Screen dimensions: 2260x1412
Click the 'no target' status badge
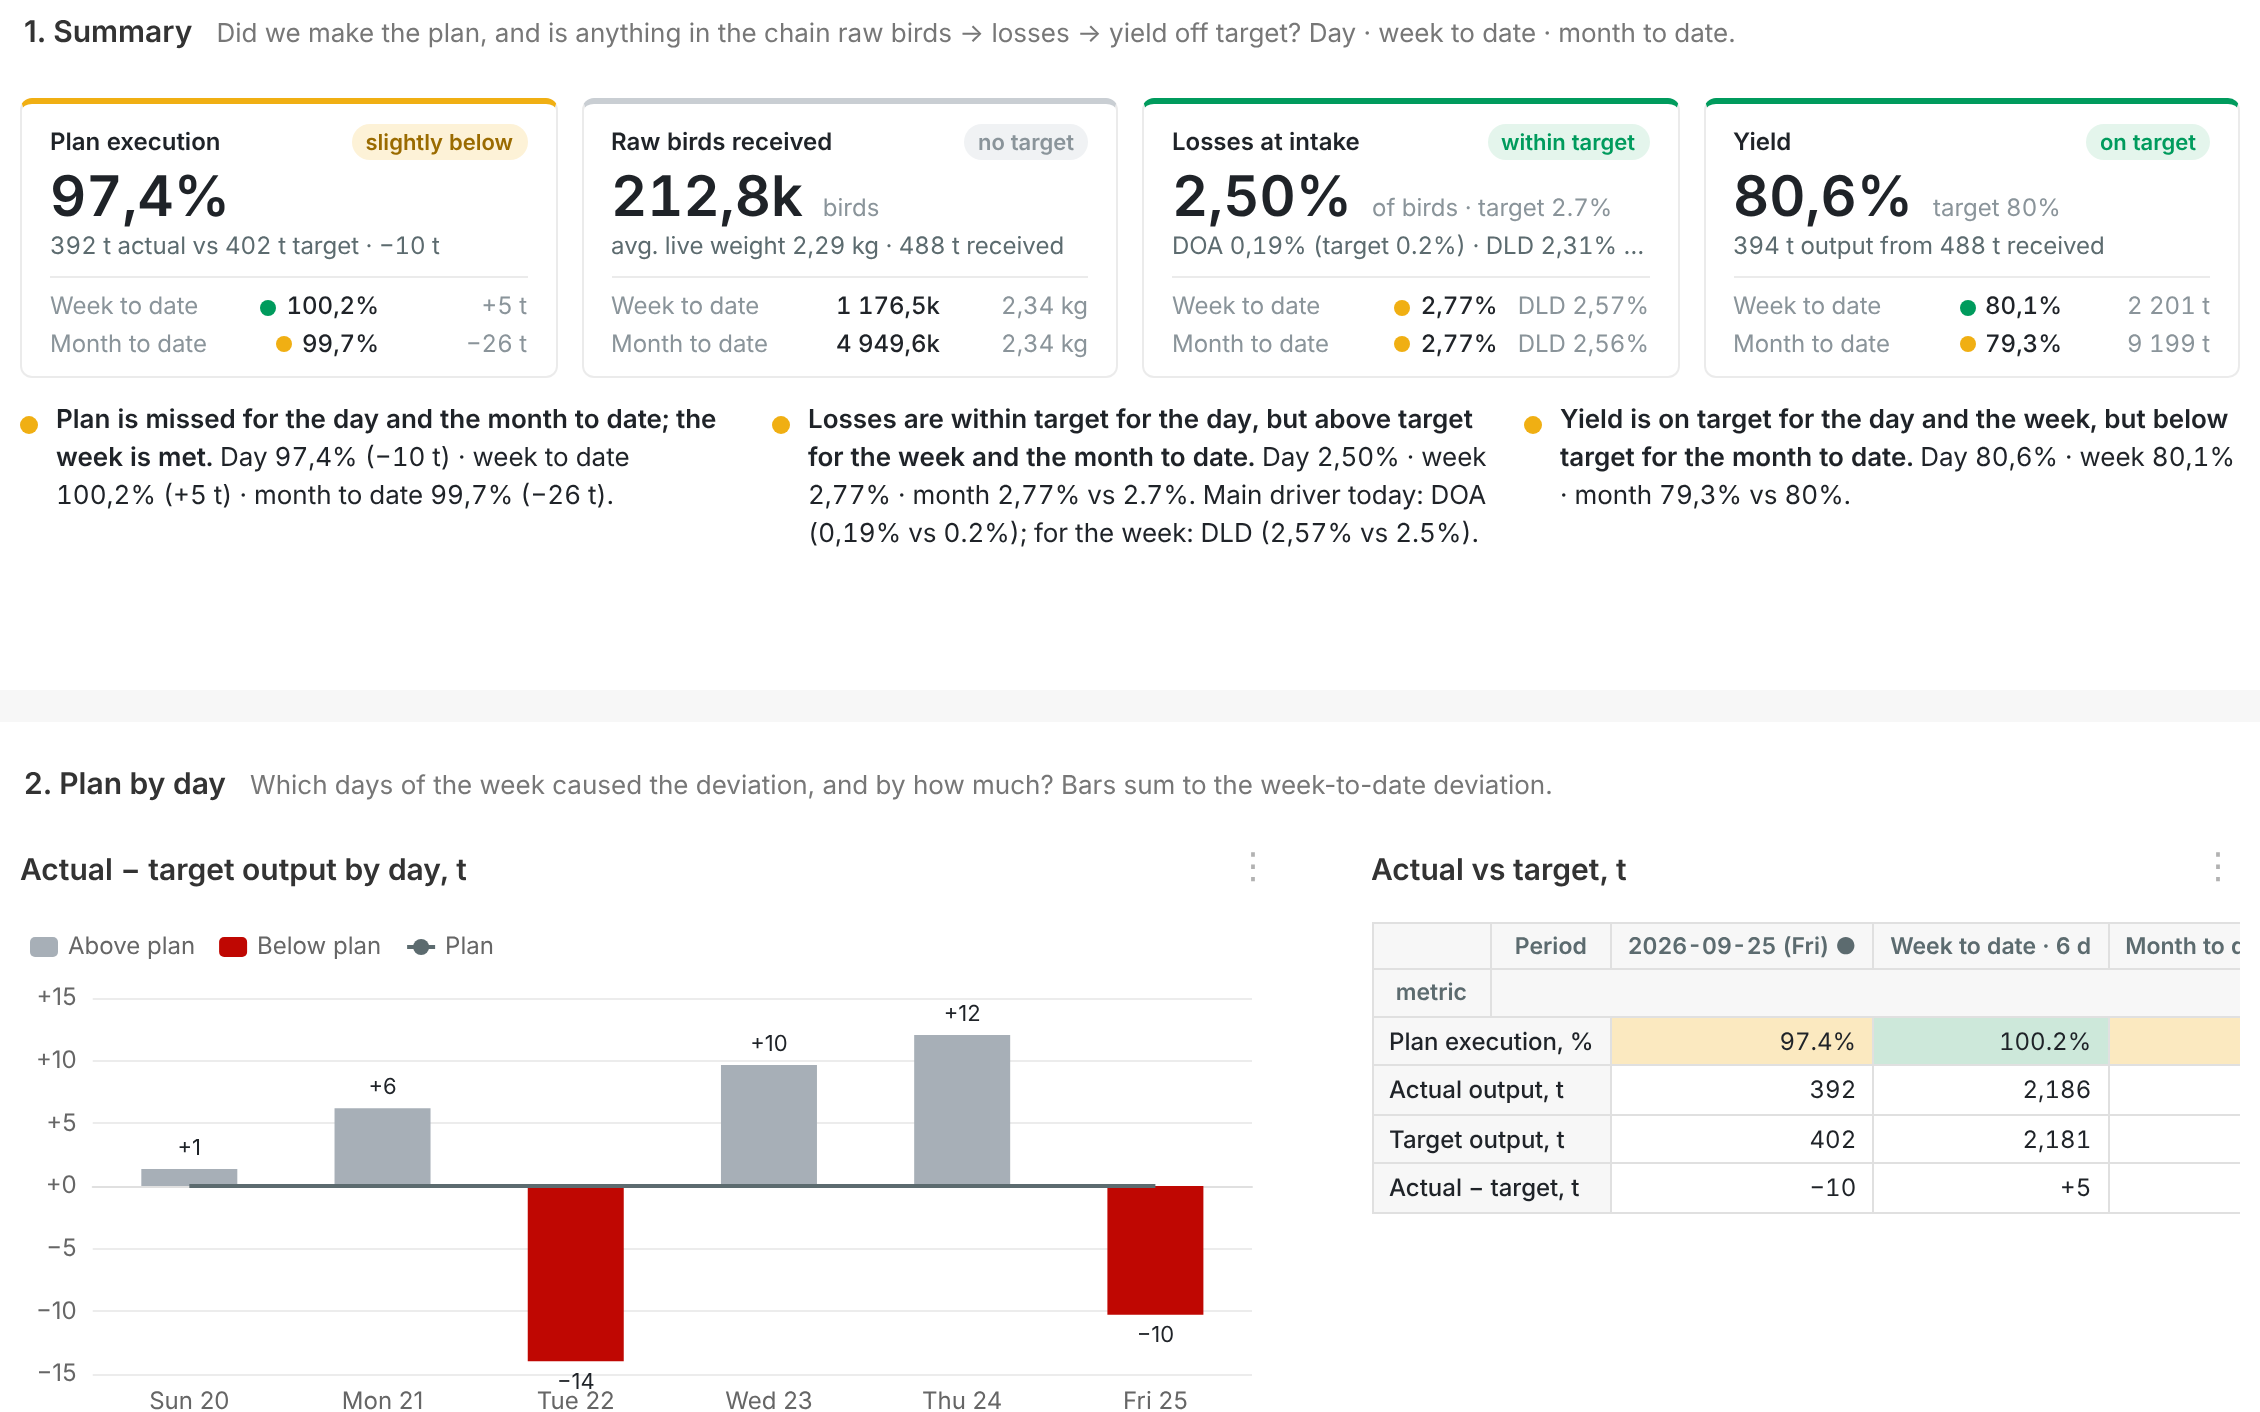pyautogui.click(x=1026, y=142)
